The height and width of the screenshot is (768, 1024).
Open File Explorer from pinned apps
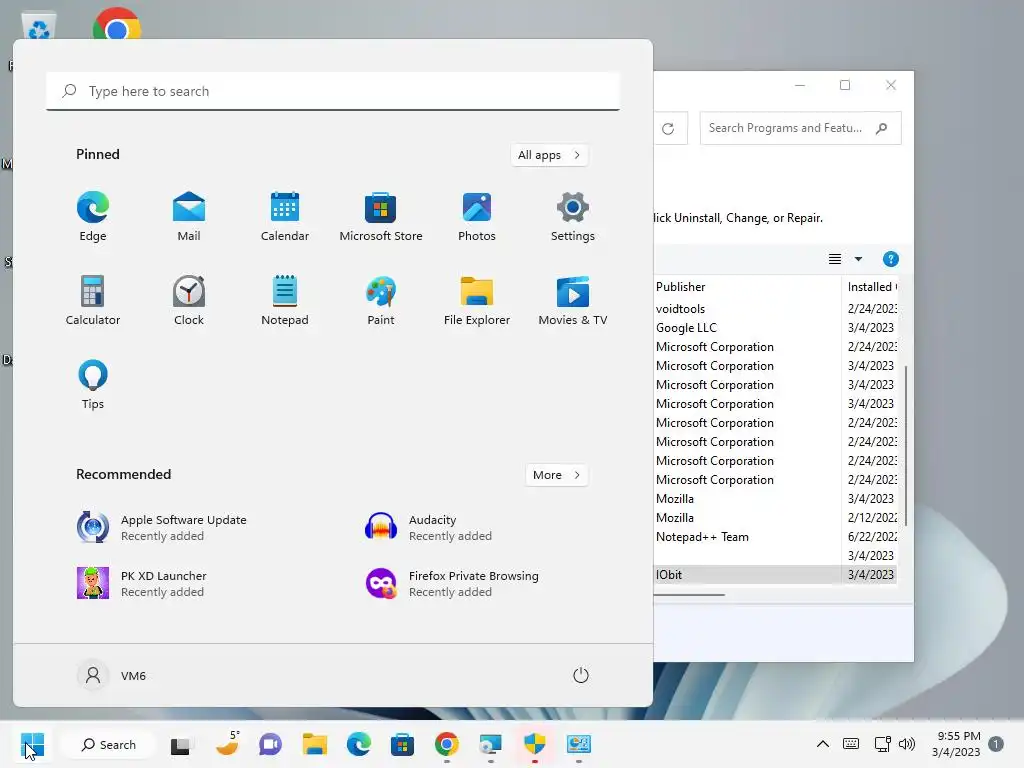click(x=477, y=300)
